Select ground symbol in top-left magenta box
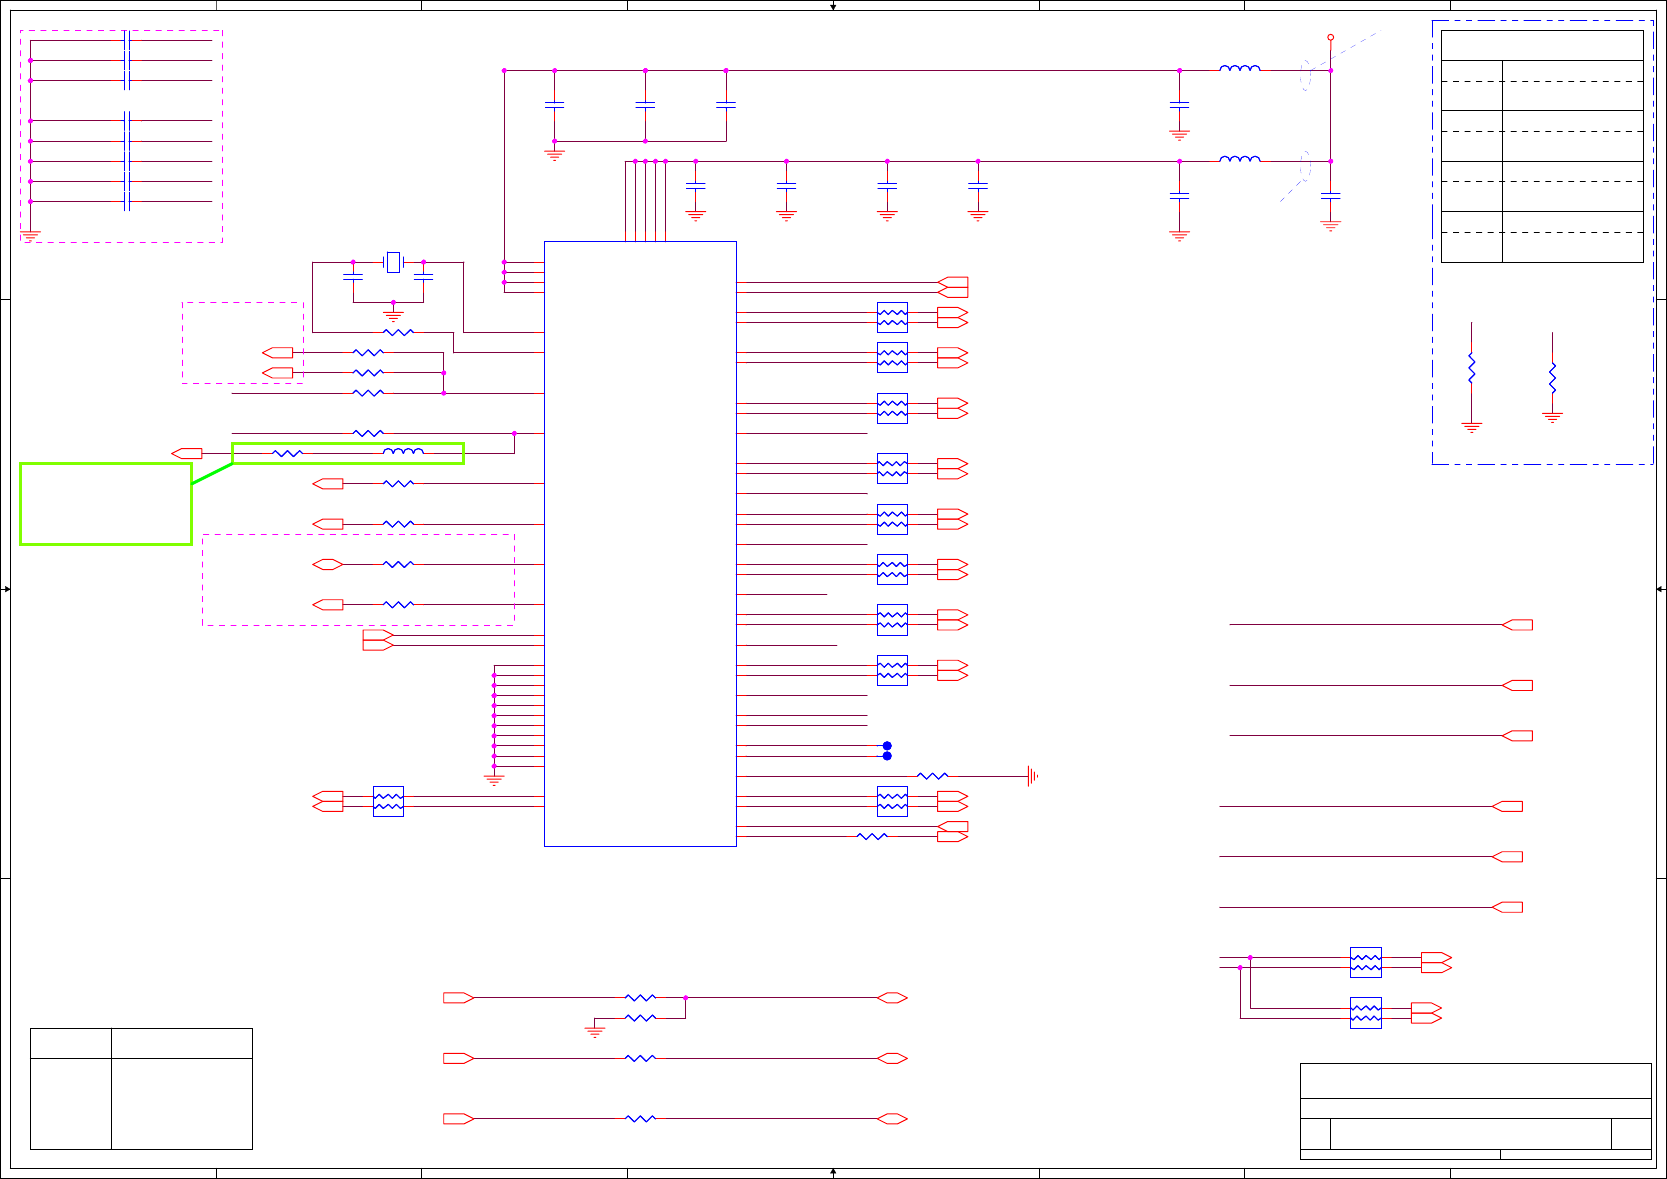The image size is (1667, 1179). coord(30,237)
